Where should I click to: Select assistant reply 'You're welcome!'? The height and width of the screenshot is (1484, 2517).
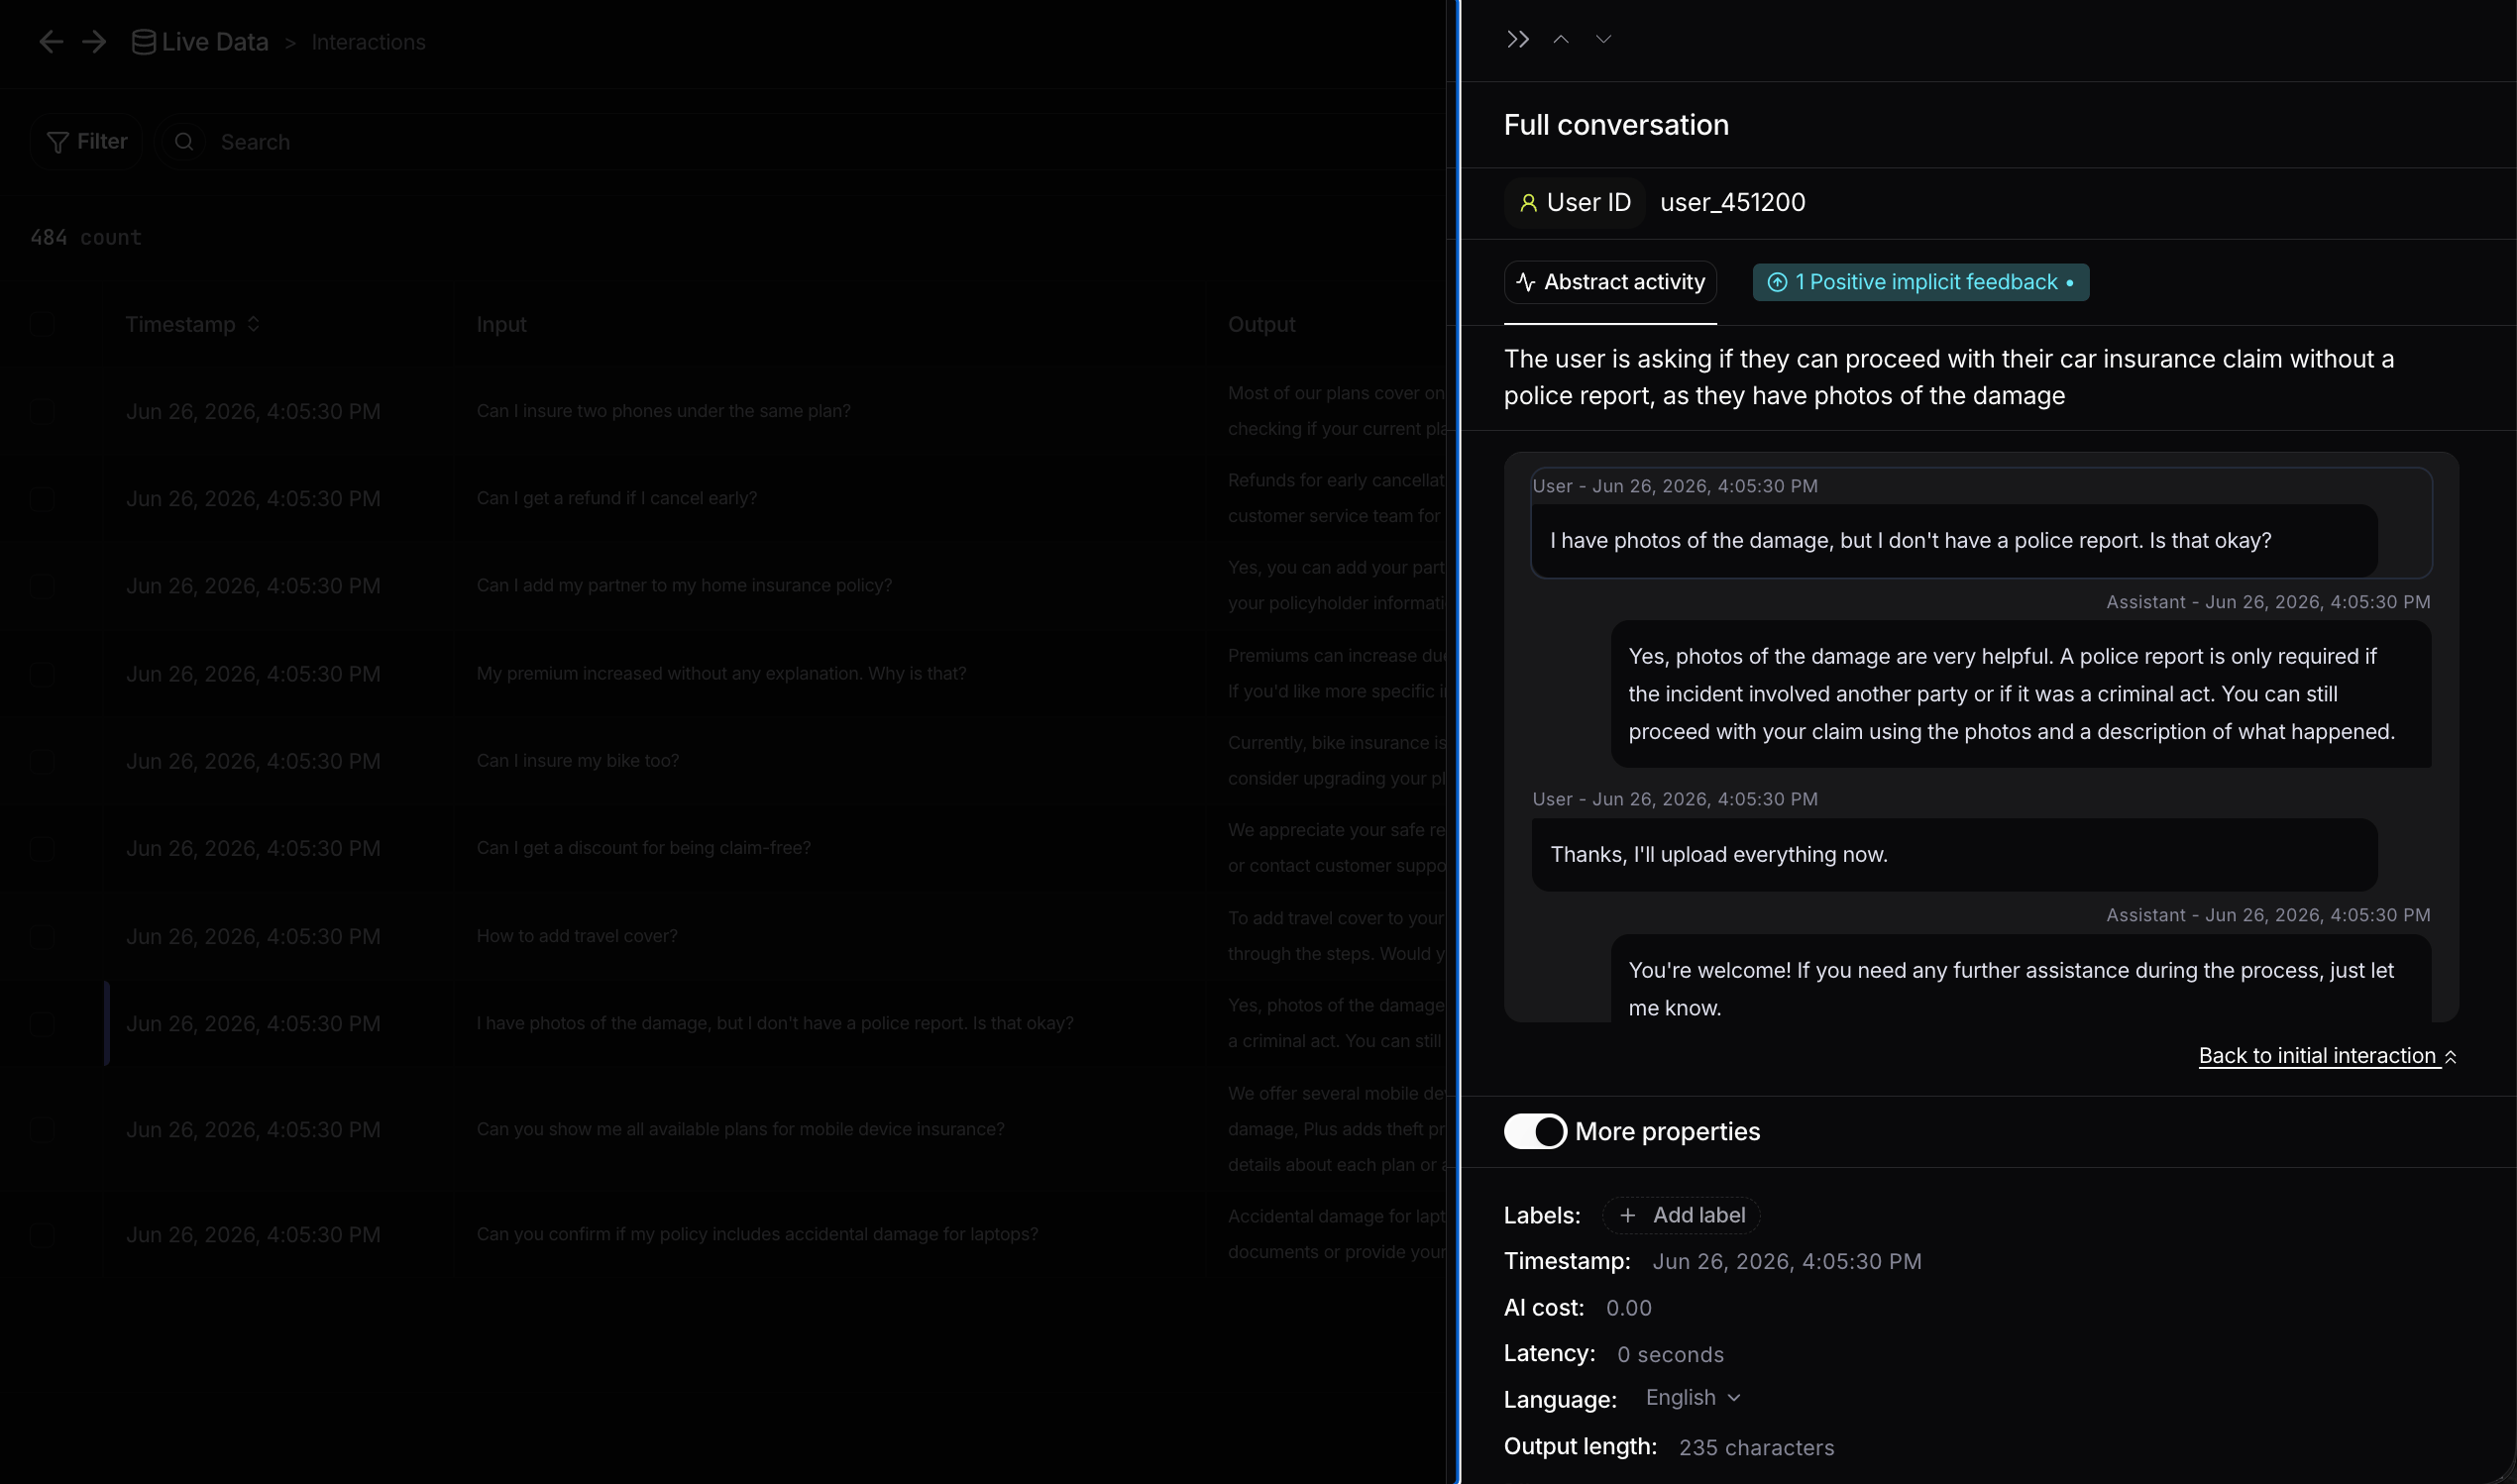[x=2021, y=980]
